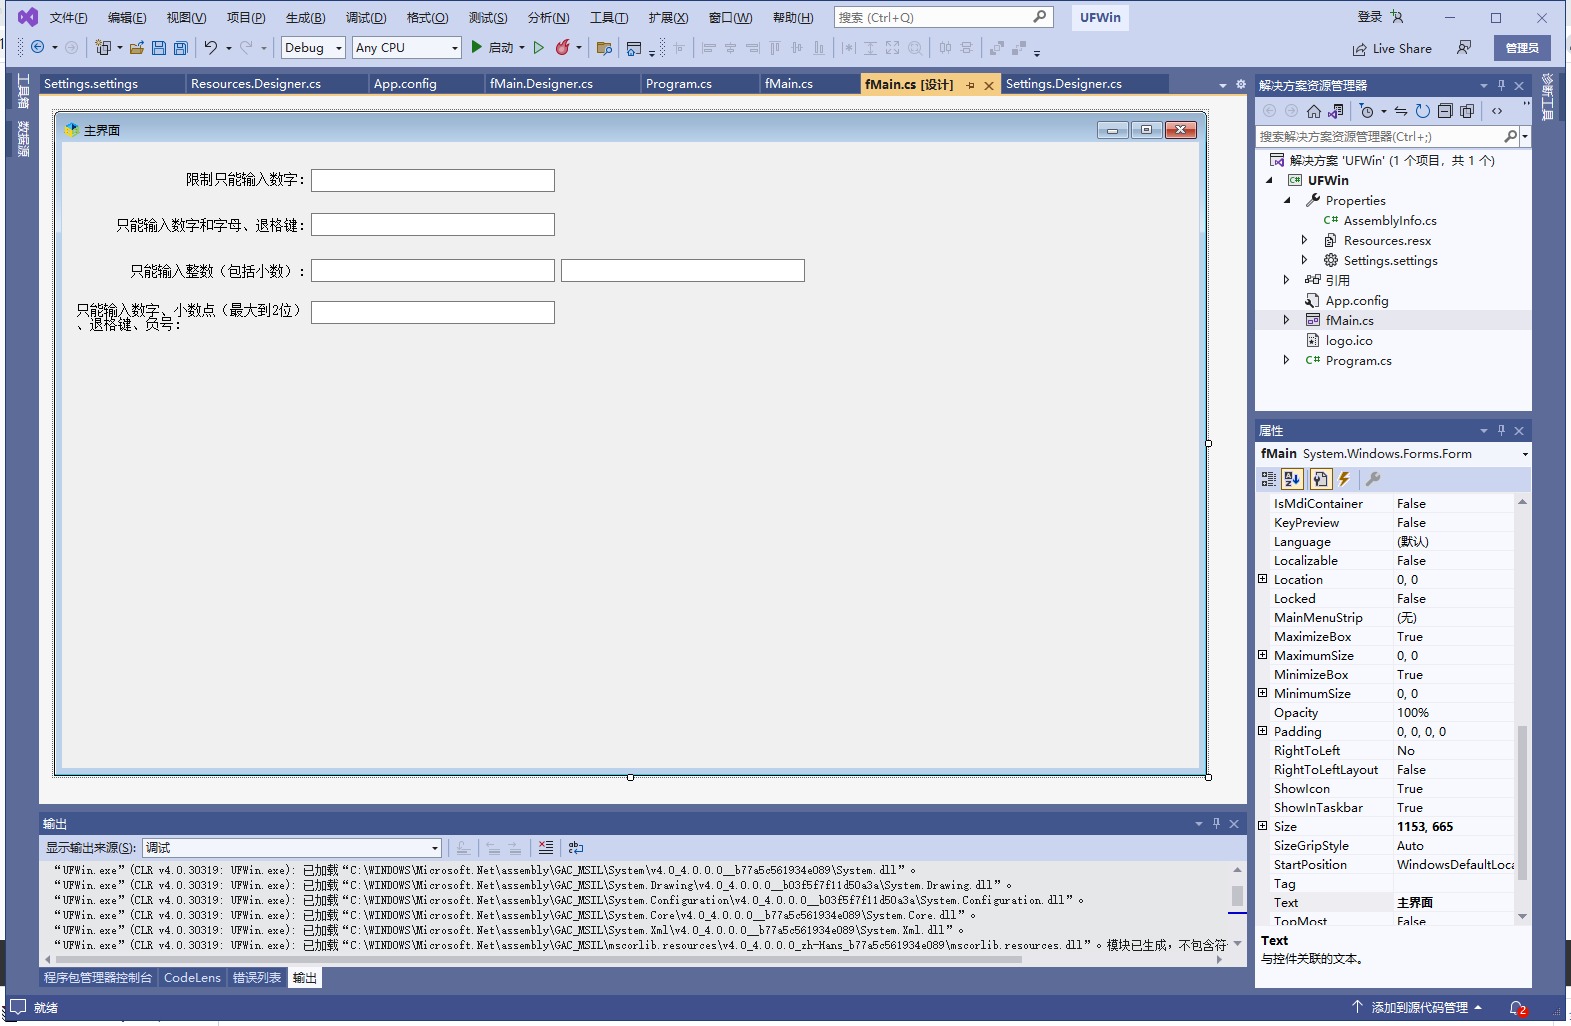1571x1026 pixels.
Task: Pin the Solution Explorer panel
Action: [1501, 85]
